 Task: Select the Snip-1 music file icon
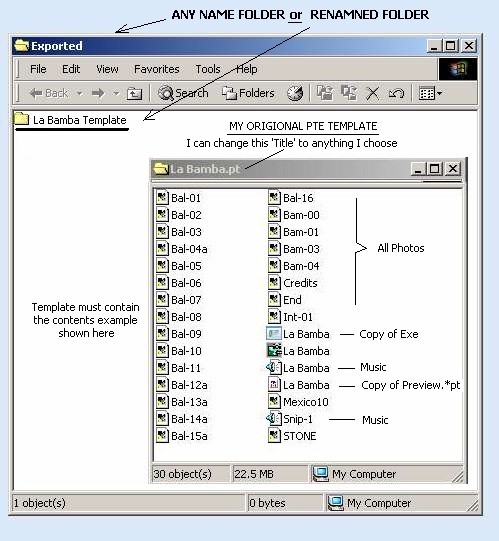[274, 419]
